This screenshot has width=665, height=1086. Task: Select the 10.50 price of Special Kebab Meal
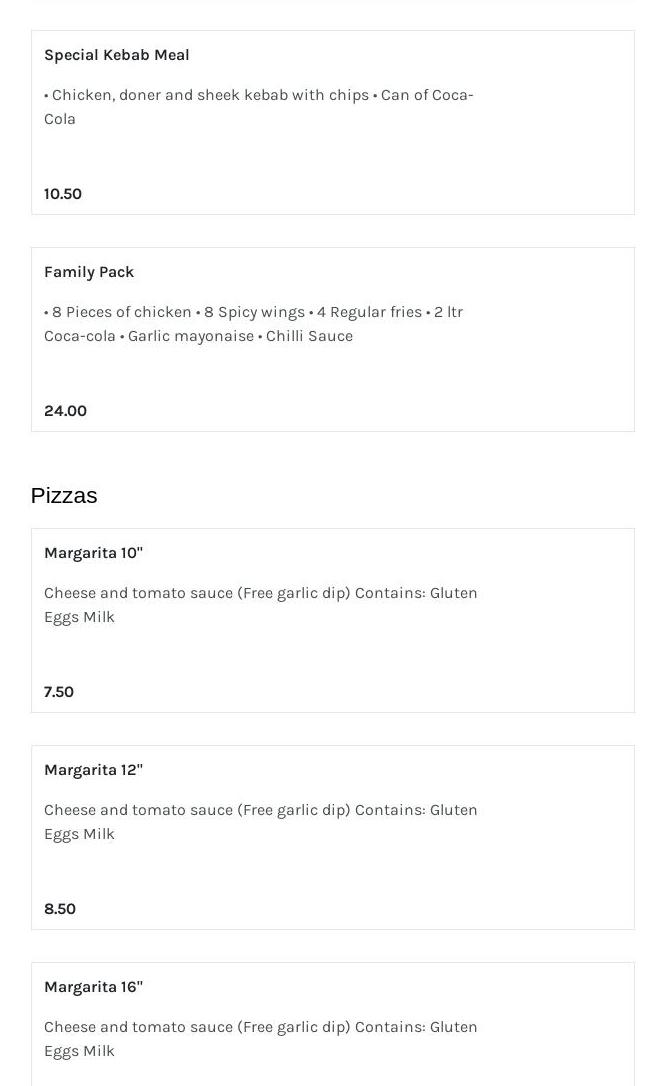point(63,194)
